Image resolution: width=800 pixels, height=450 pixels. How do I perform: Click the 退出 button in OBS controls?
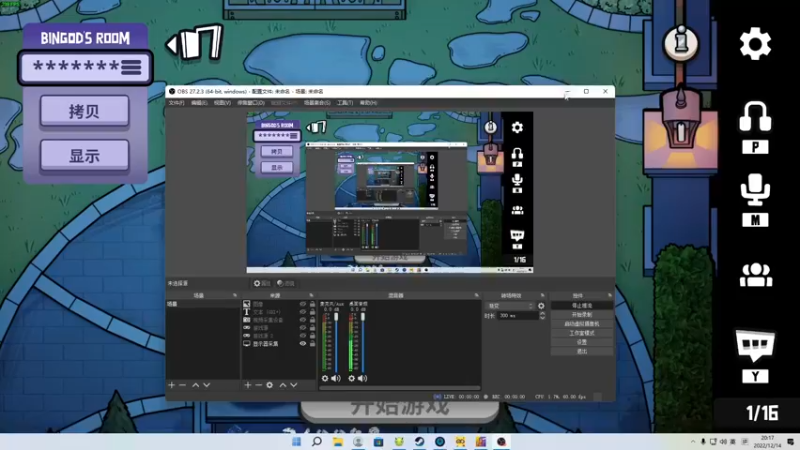click(582, 352)
